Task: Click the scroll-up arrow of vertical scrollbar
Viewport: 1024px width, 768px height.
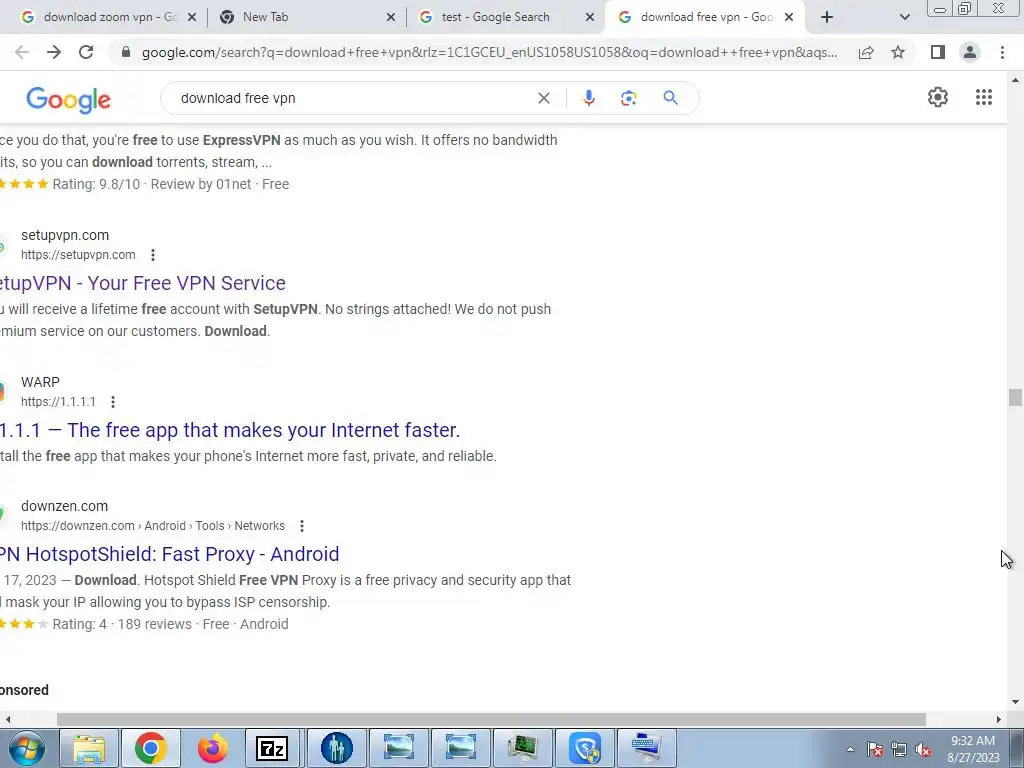Action: 1014,80
